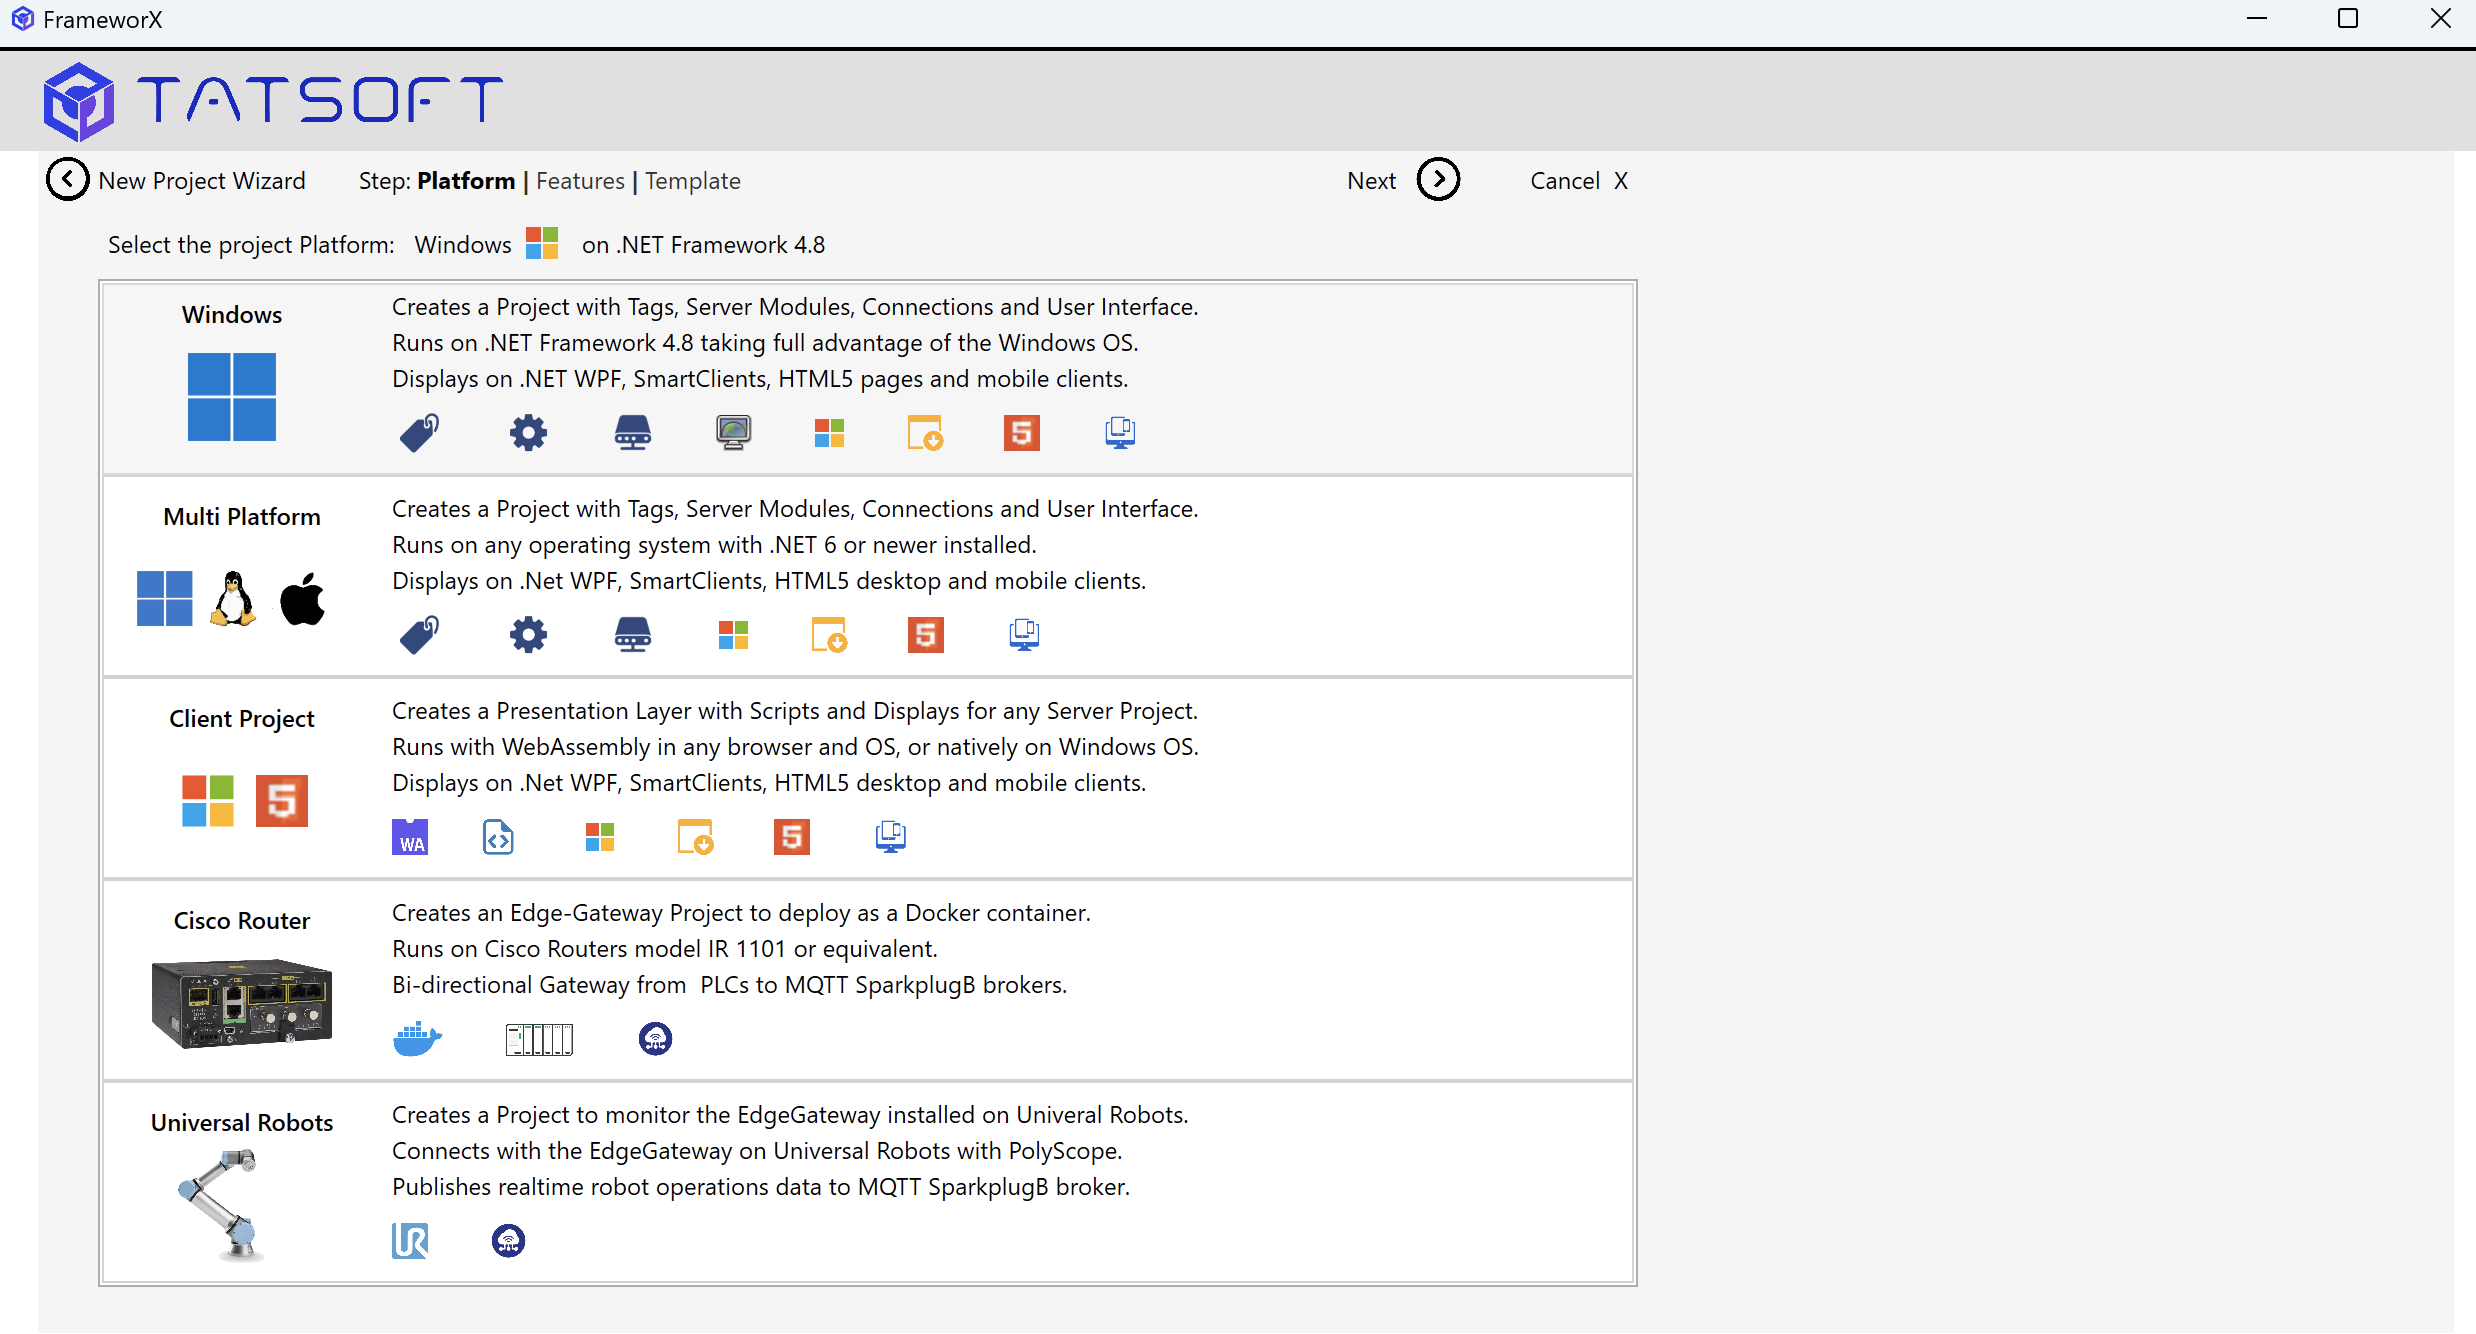
Task: Click the gear icon in the Multi Platform row
Action: coord(528,635)
